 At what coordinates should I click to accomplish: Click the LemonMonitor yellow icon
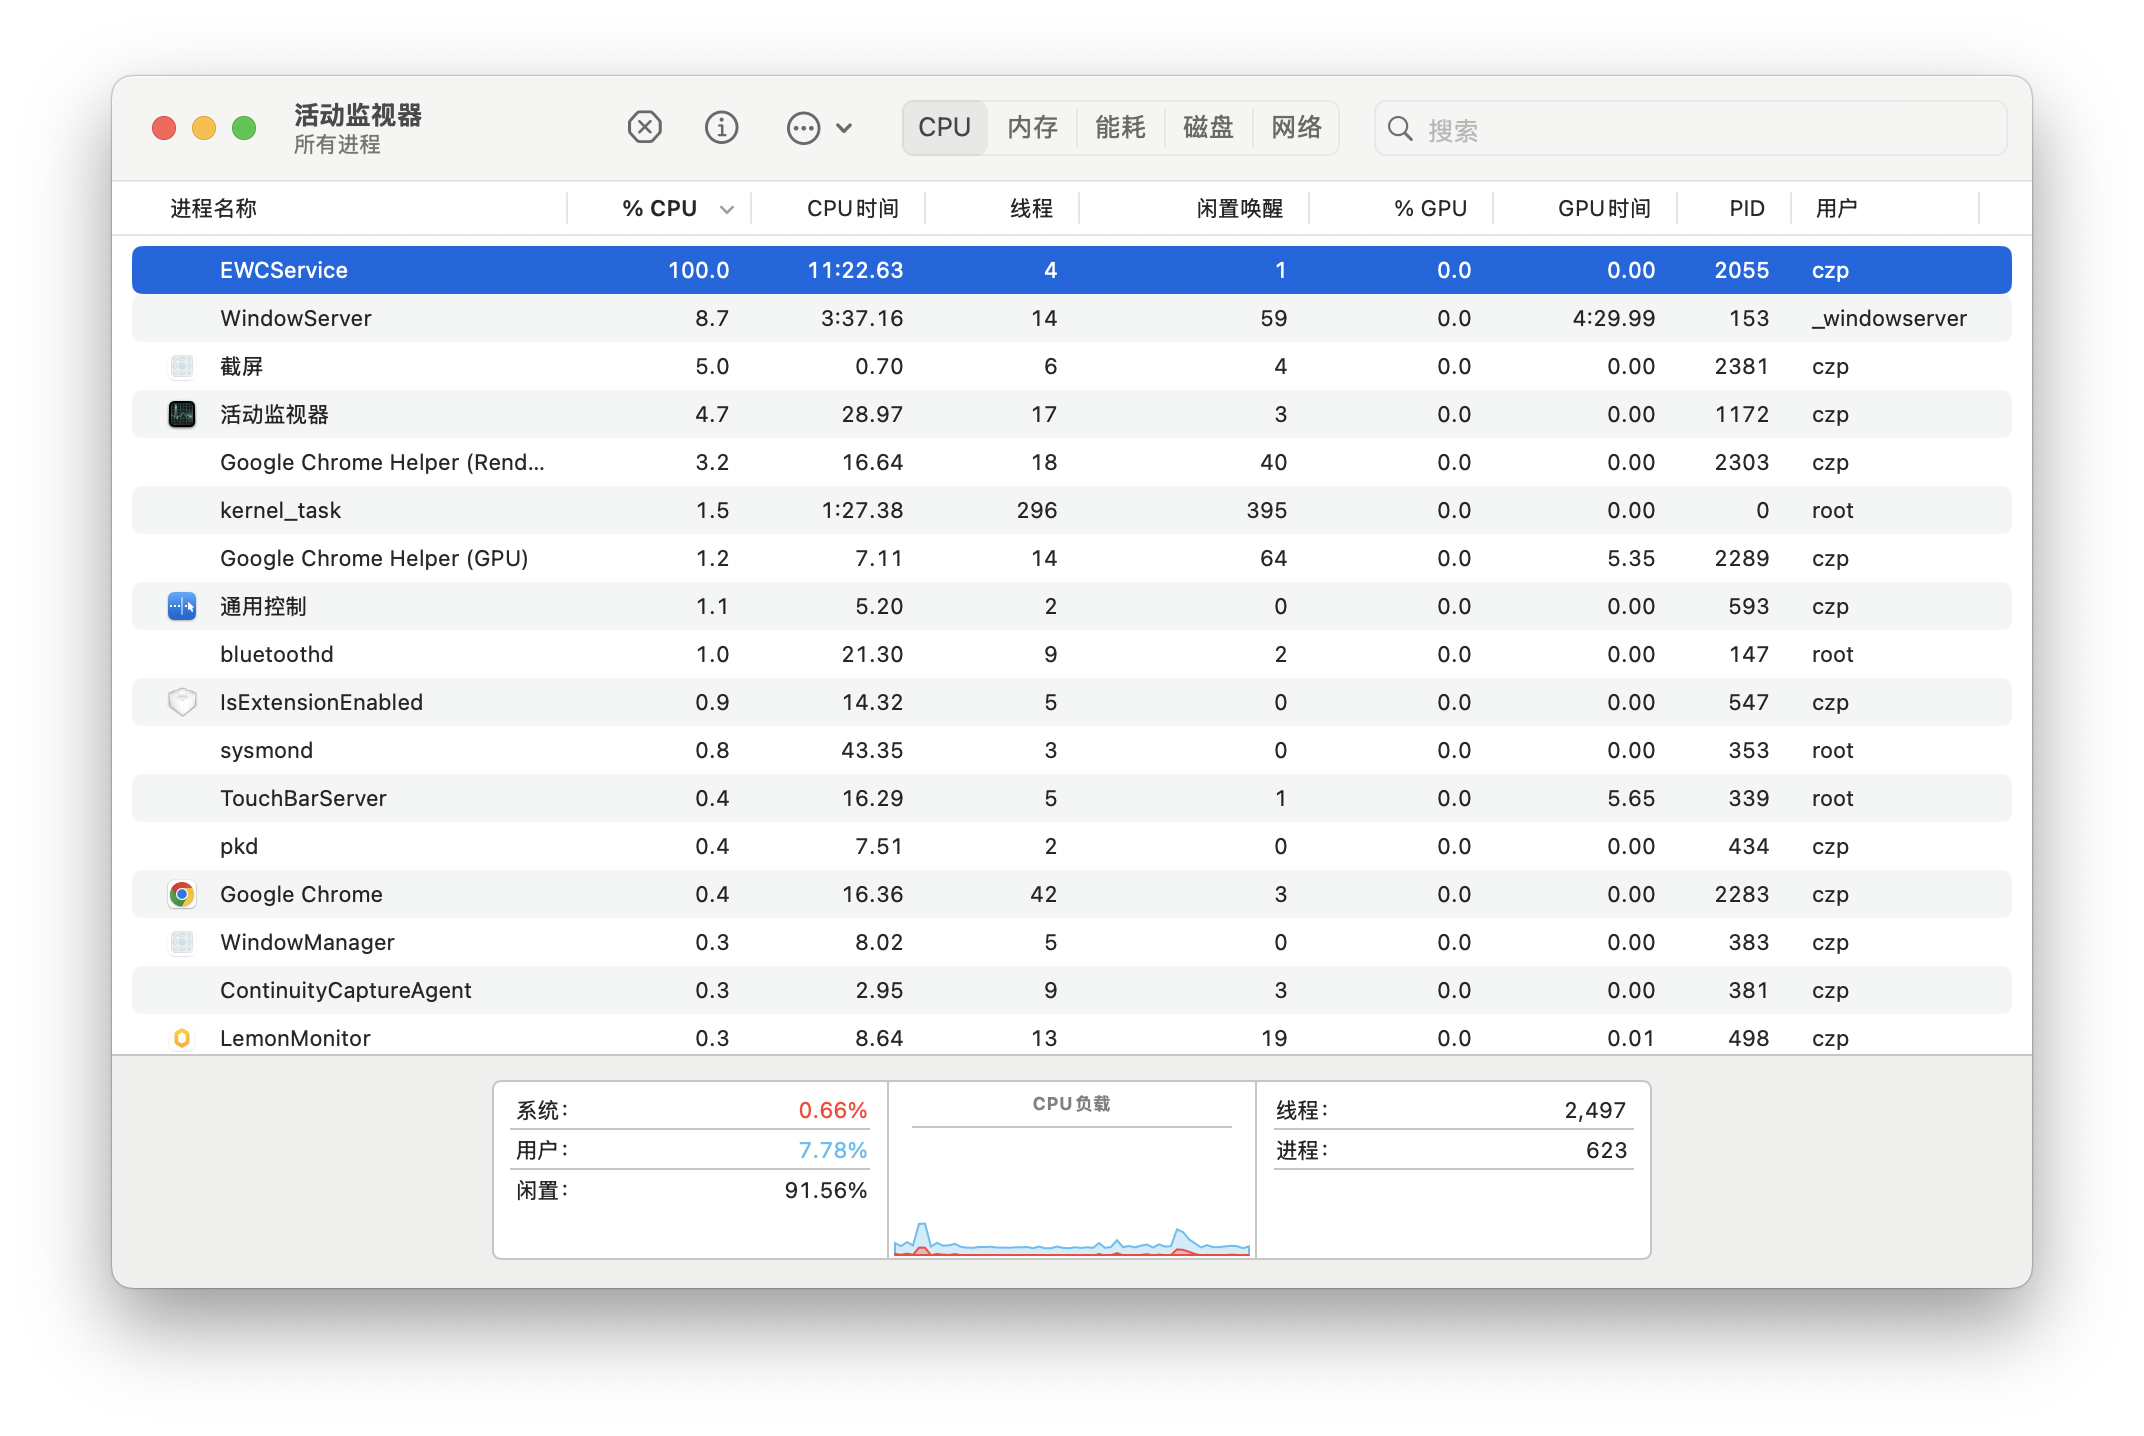point(182,1038)
